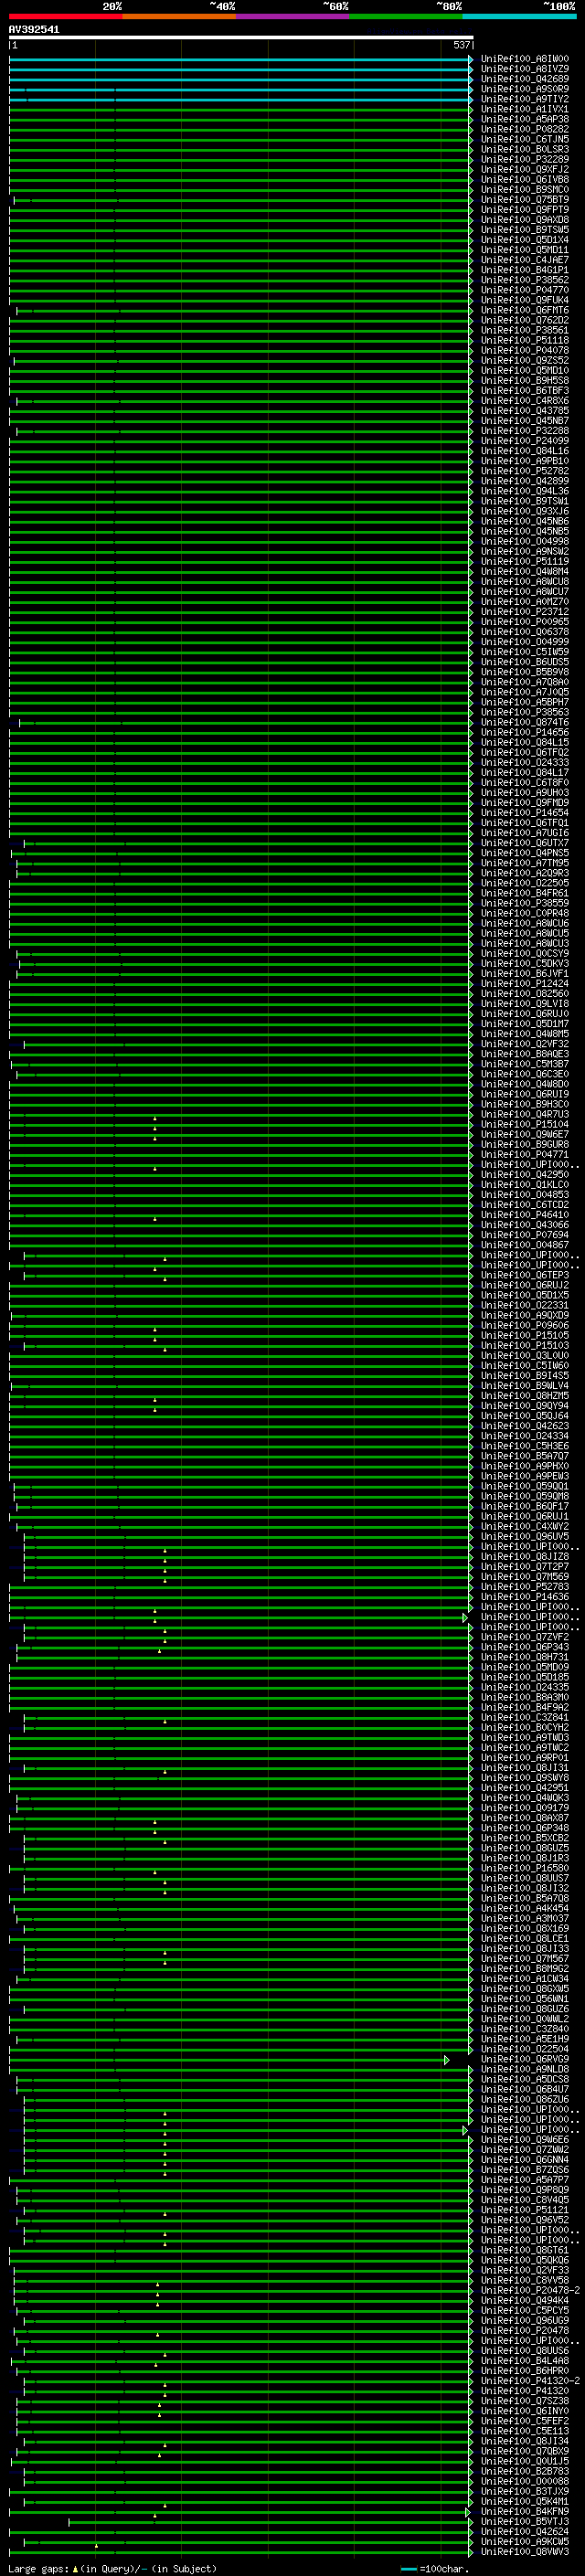
Task: Click the gap marker triangle in the UniRef100_P46410 row
Action: [x=155, y=1219]
